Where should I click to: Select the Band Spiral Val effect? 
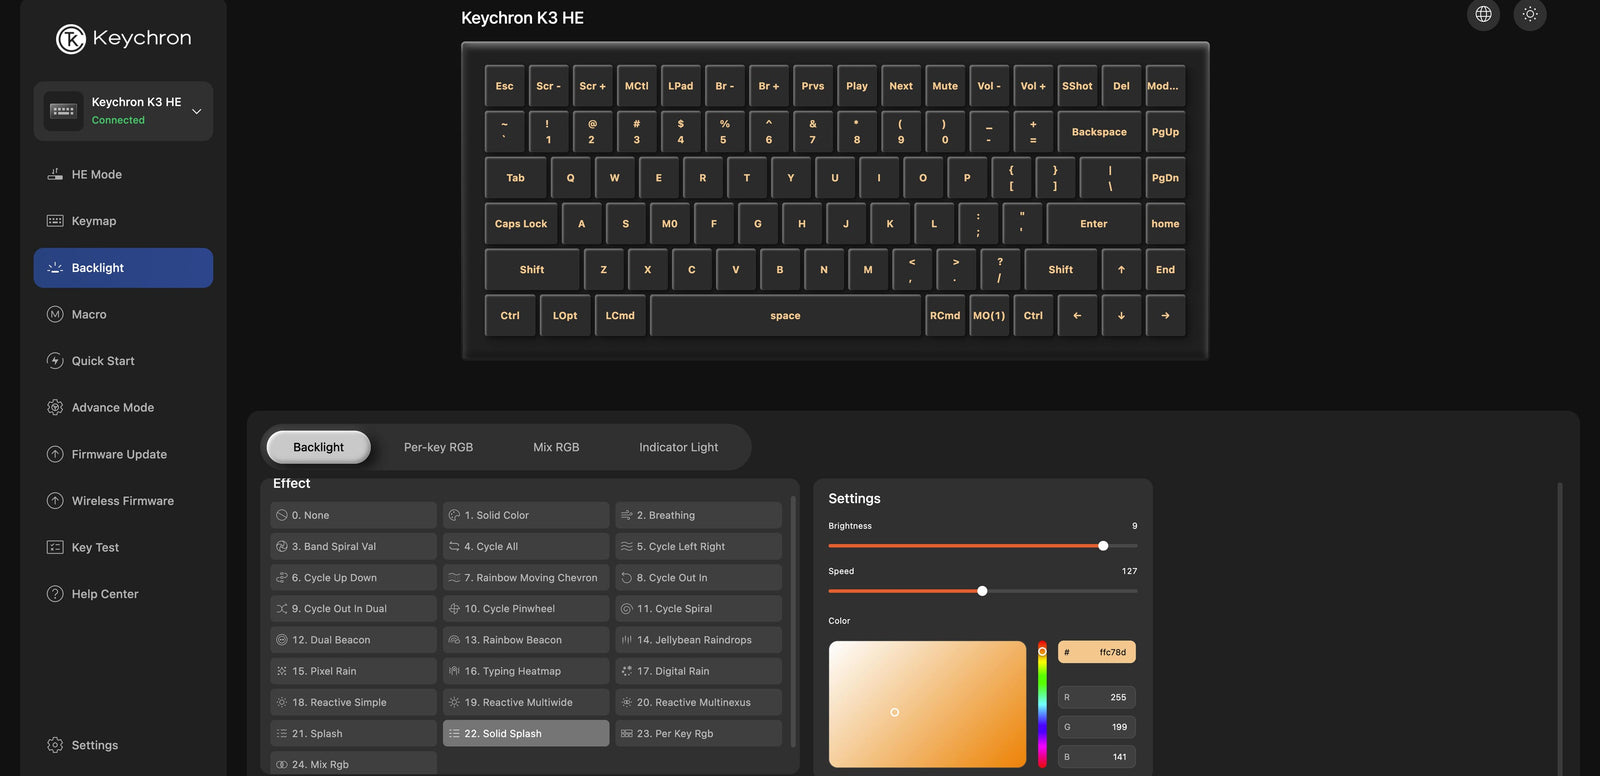pos(353,547)
